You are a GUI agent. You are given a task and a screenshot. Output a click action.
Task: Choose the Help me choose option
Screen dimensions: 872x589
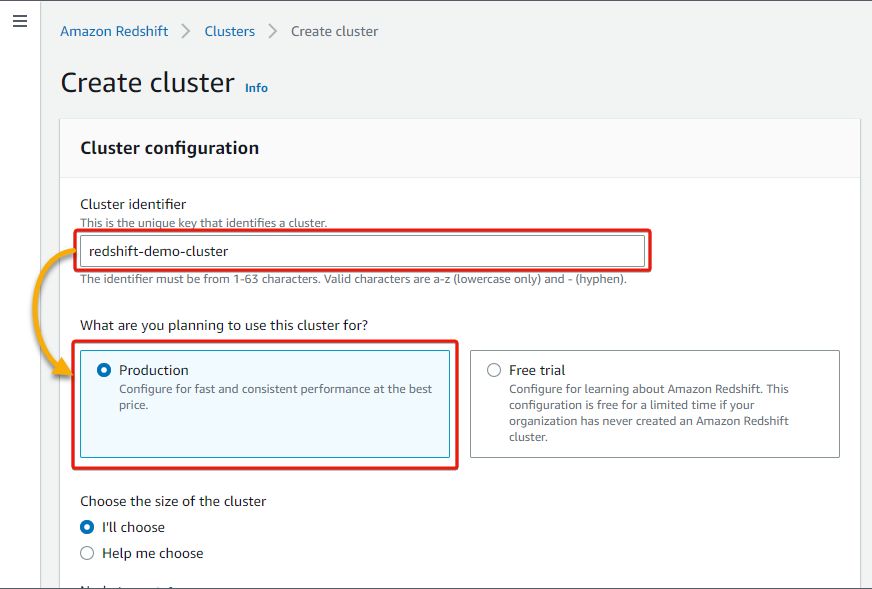click(x=87, y=553)
